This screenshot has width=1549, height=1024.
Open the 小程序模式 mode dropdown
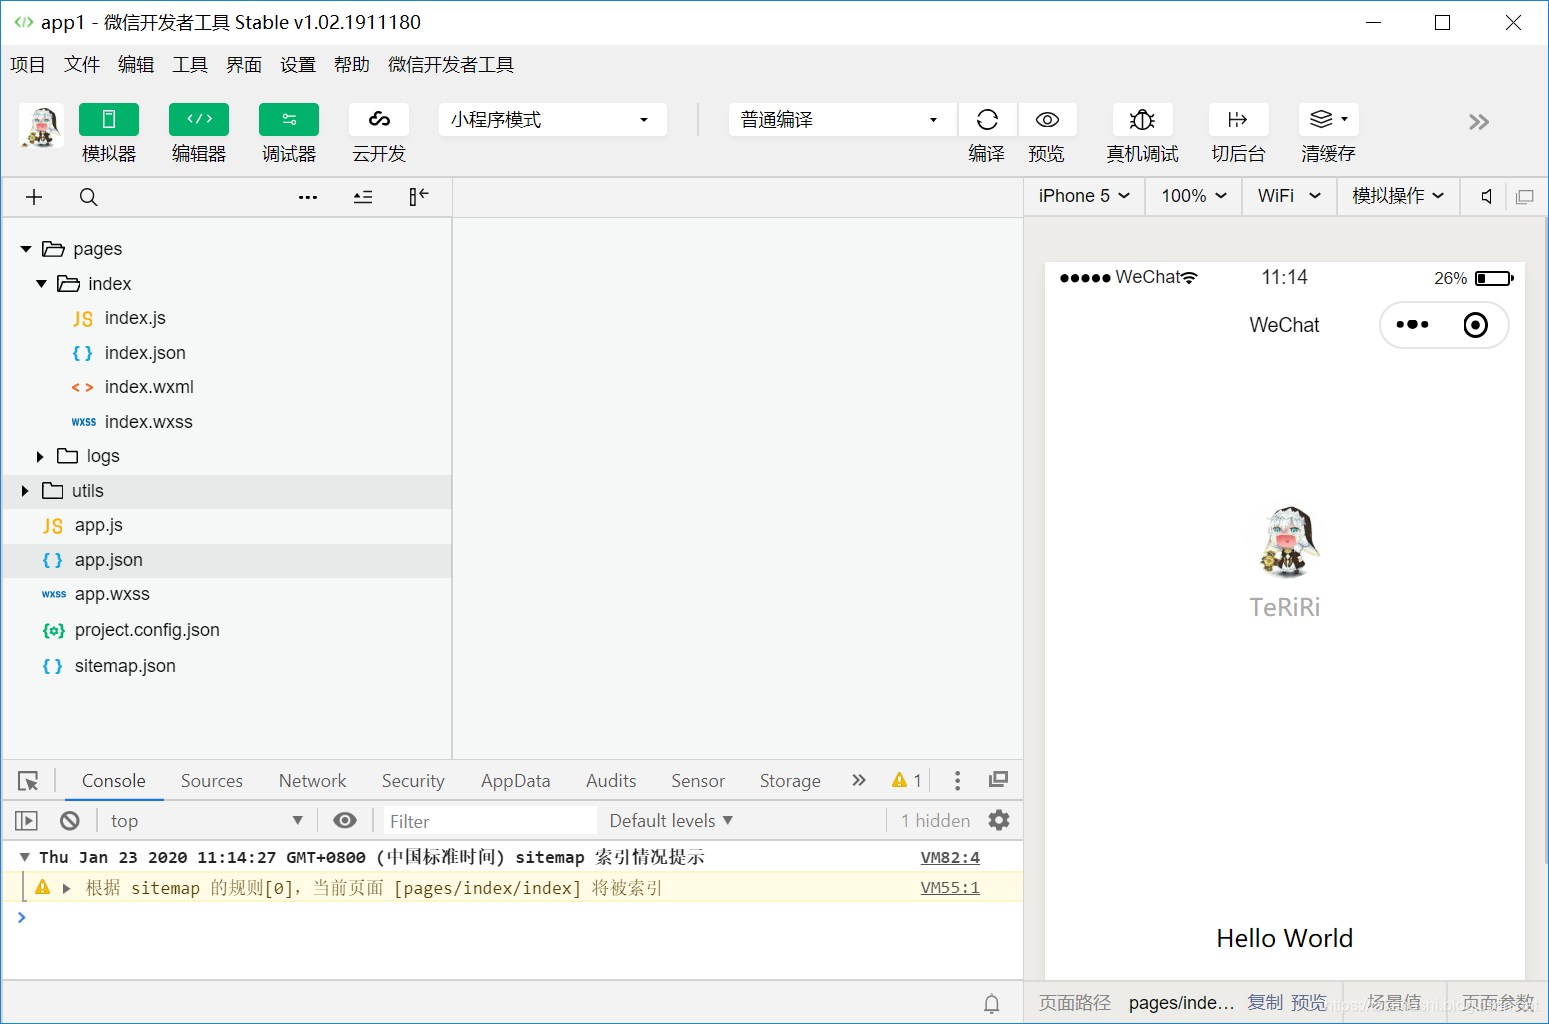click(x=551, y=119)
